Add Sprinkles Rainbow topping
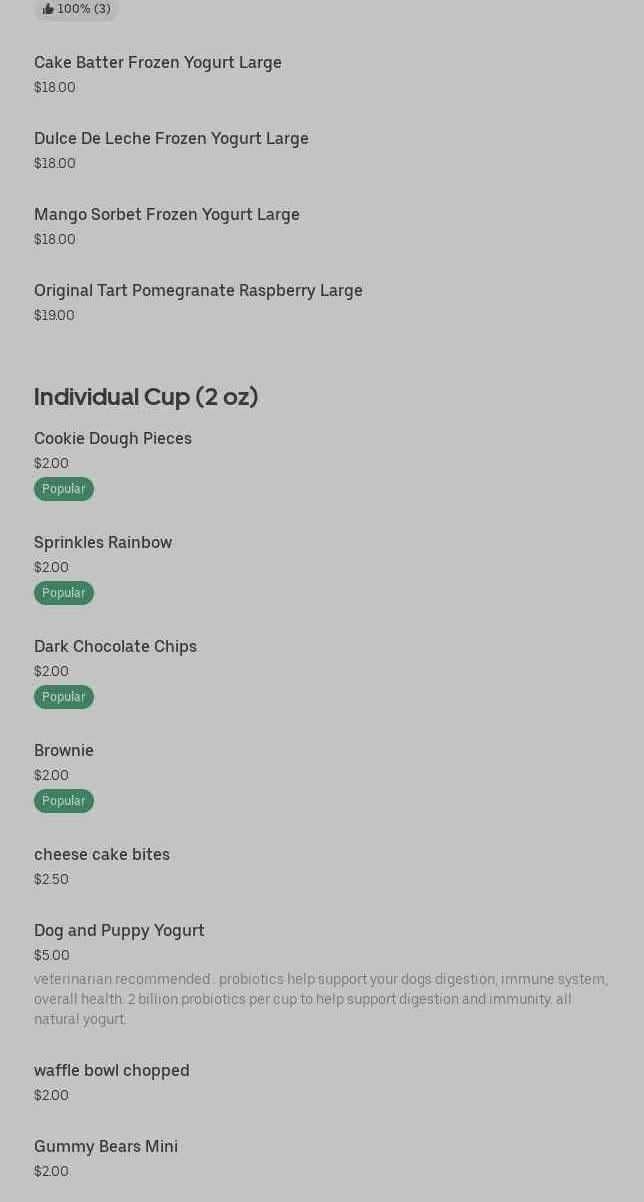The image size is (644, 1202). [103, 543]
